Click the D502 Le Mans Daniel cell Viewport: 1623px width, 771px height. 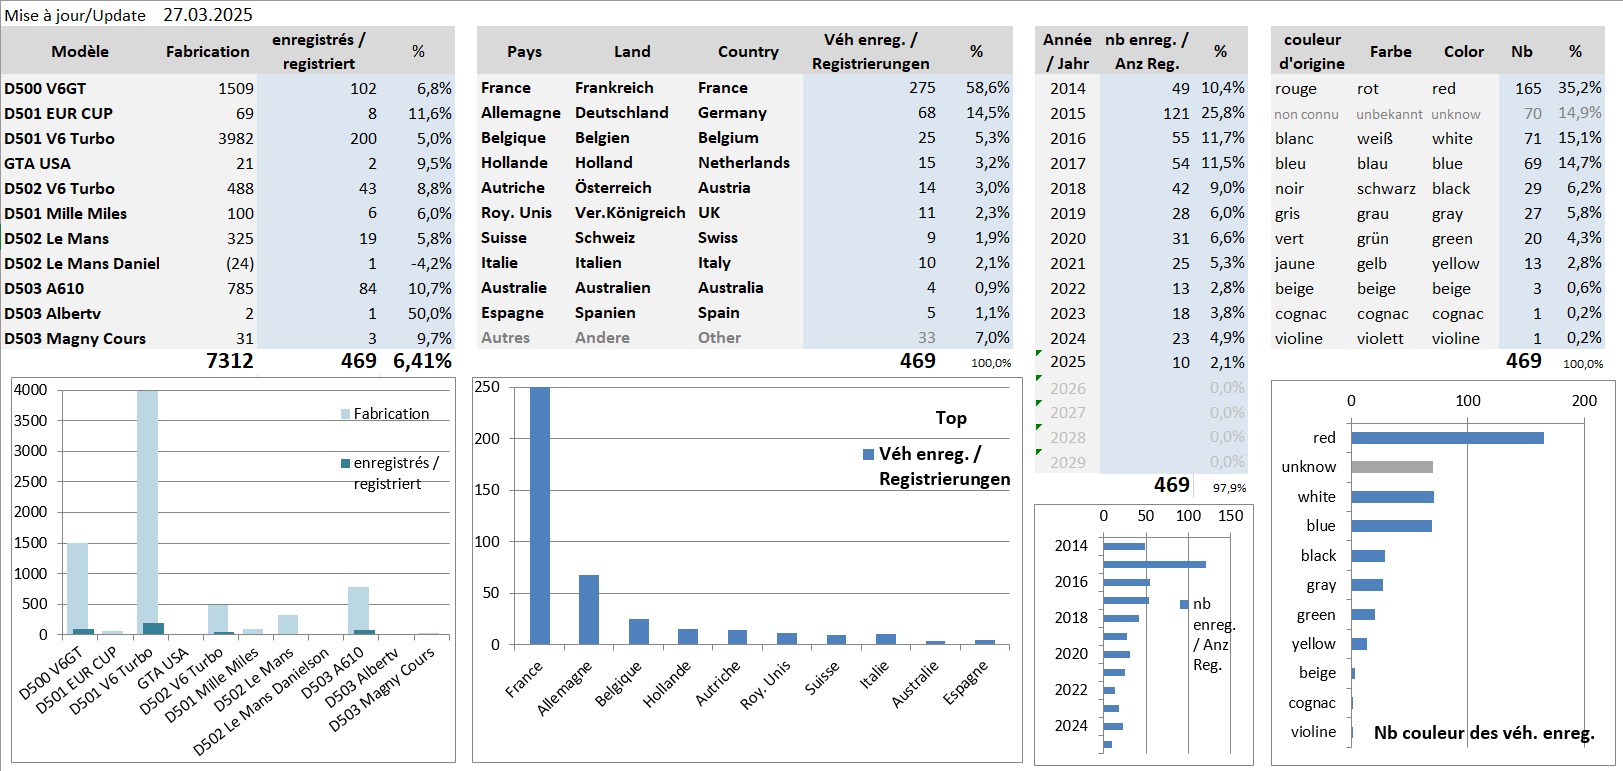coord(82,263)
